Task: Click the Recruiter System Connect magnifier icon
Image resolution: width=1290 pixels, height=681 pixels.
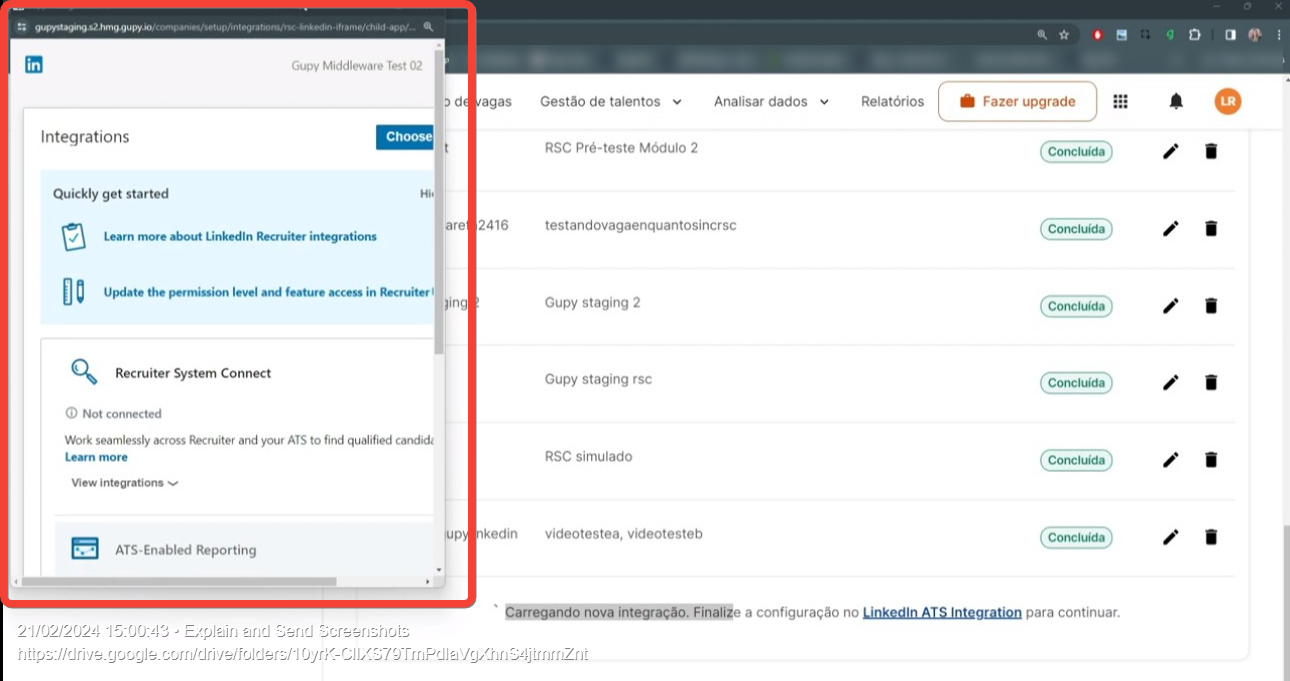Action: (84, 372)
